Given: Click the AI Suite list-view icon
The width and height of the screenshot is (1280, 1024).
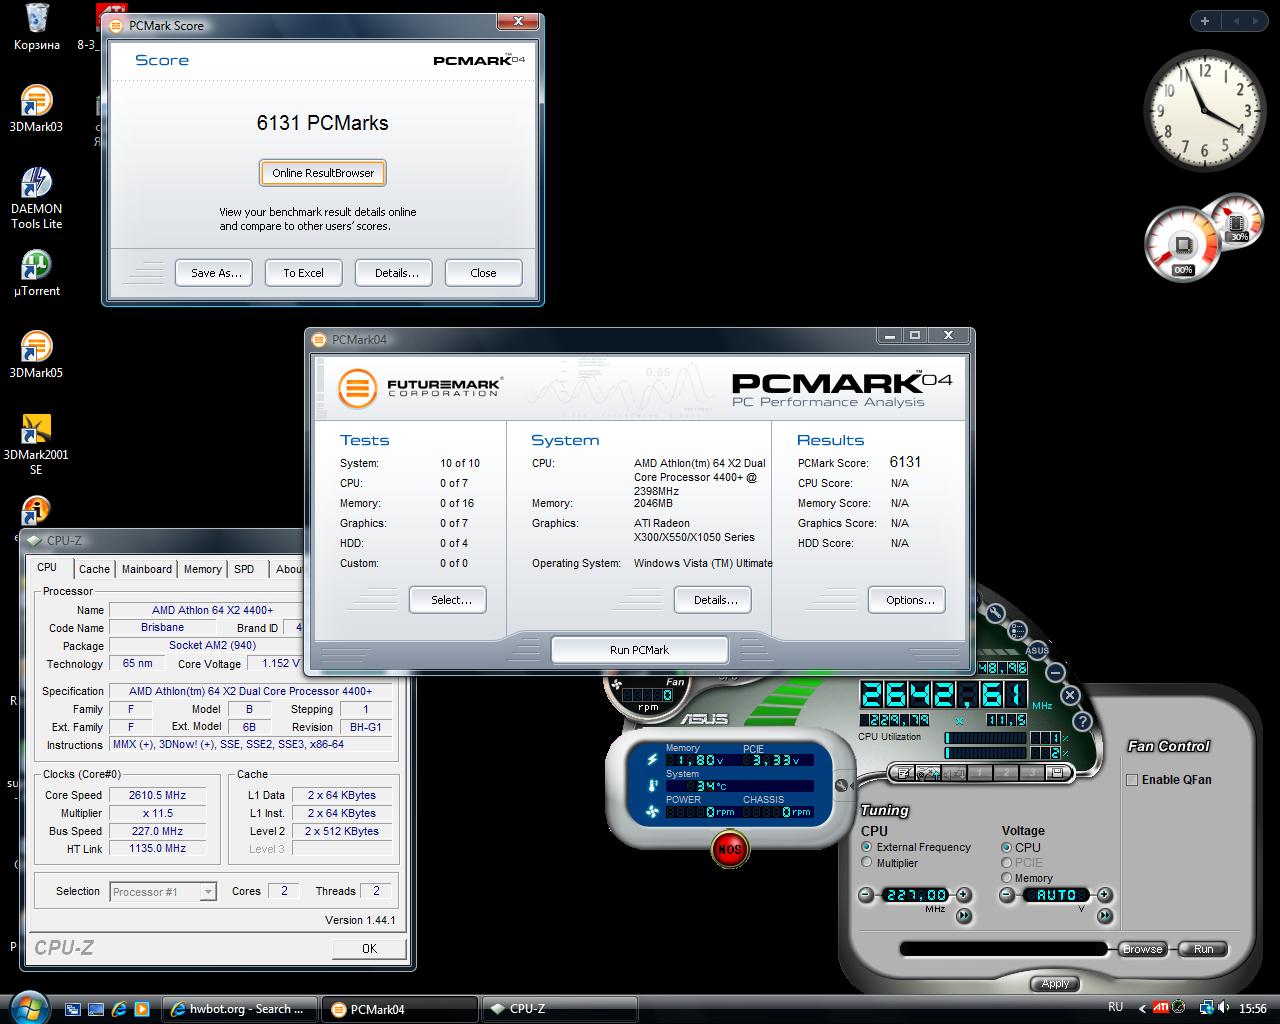Looking at the screenshot, I should 1017,631.
